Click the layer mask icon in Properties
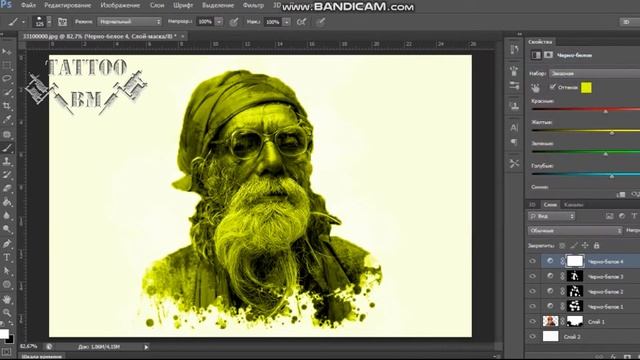Image resolution: width=640 pixels, height=360 pixels. [x=548, y=55]
